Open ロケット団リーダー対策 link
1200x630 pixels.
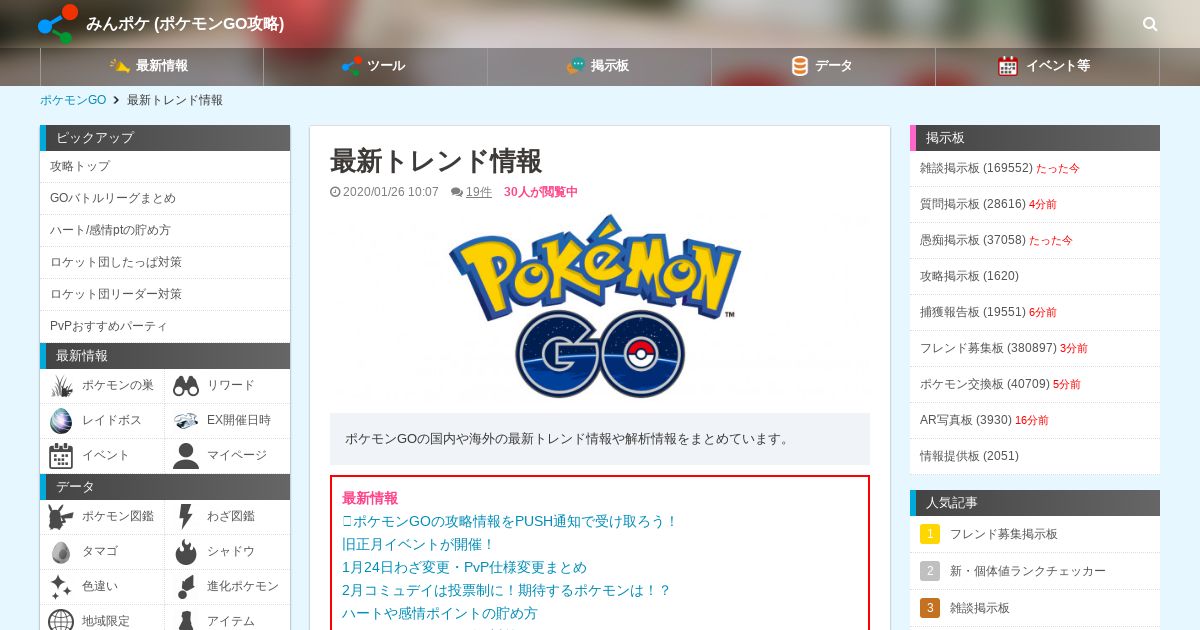coord(165,294)
